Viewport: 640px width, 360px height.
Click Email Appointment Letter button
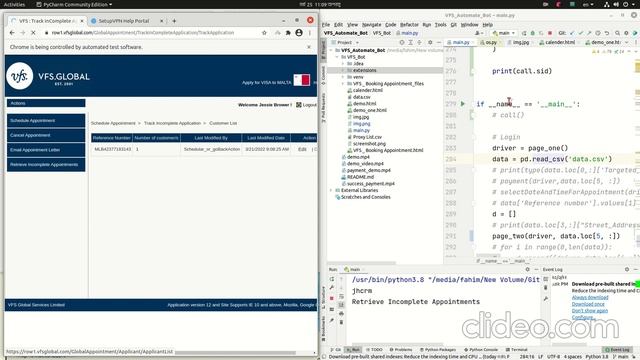pyautogui.click(x=46, y=150)
